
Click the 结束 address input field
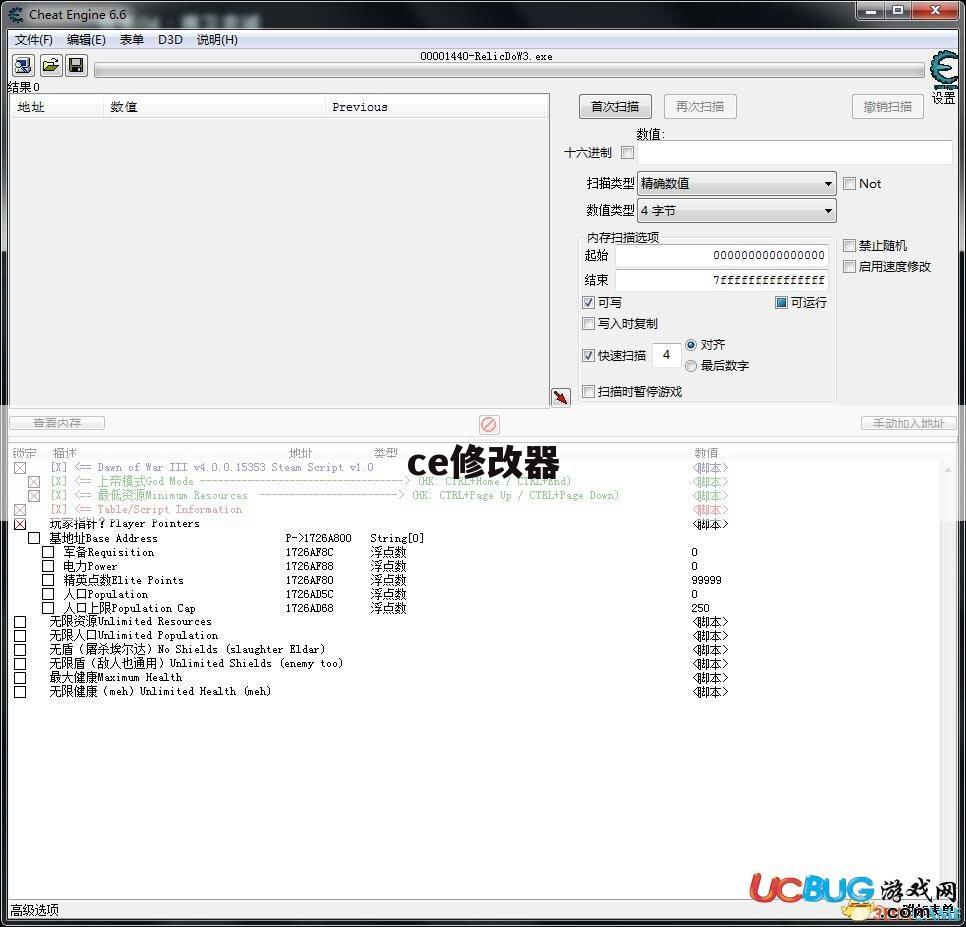[x=721, y=280]
